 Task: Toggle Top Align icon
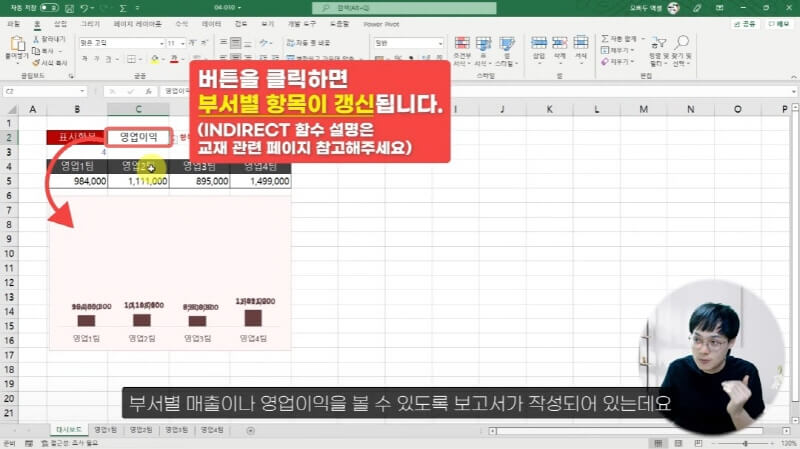tap(223, 43)
